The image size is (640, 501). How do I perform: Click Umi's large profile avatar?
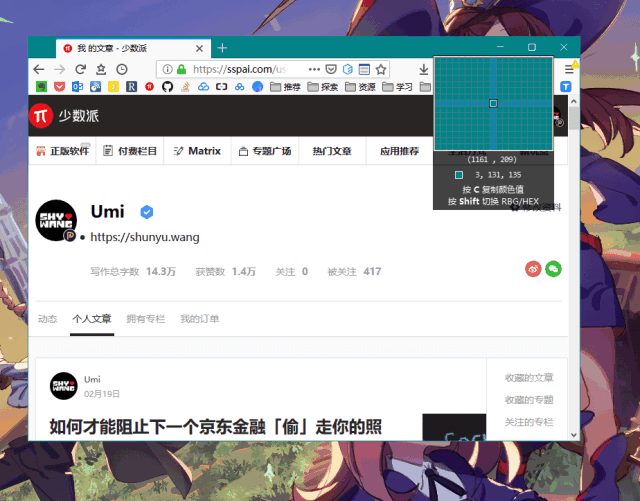[56, 220]
